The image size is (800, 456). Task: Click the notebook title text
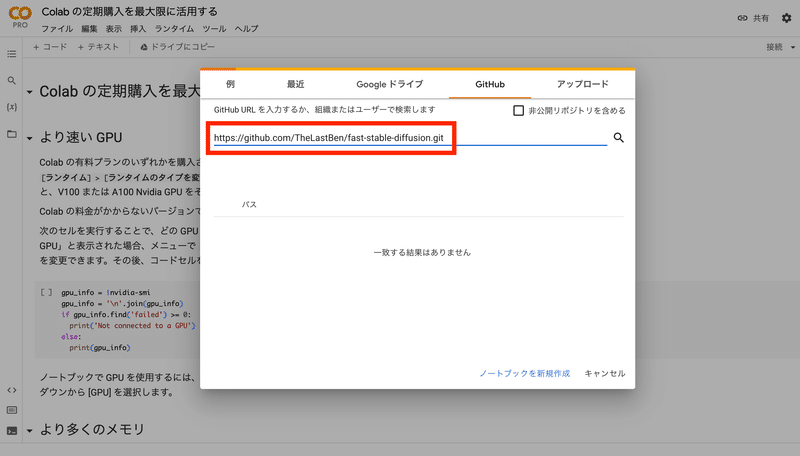pyautogui.click(x=130, y=11)
